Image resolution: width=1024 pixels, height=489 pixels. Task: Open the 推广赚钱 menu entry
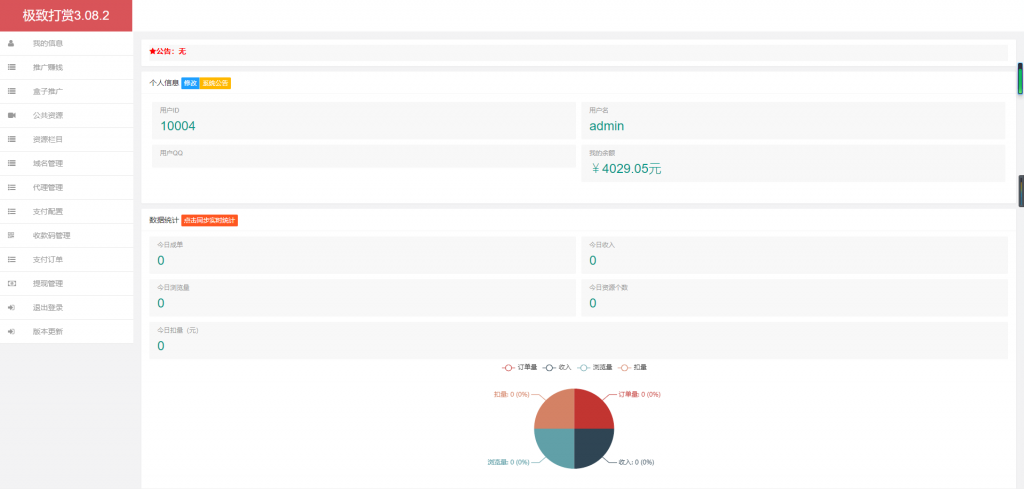pyautogui.click(x=67, y=67)
